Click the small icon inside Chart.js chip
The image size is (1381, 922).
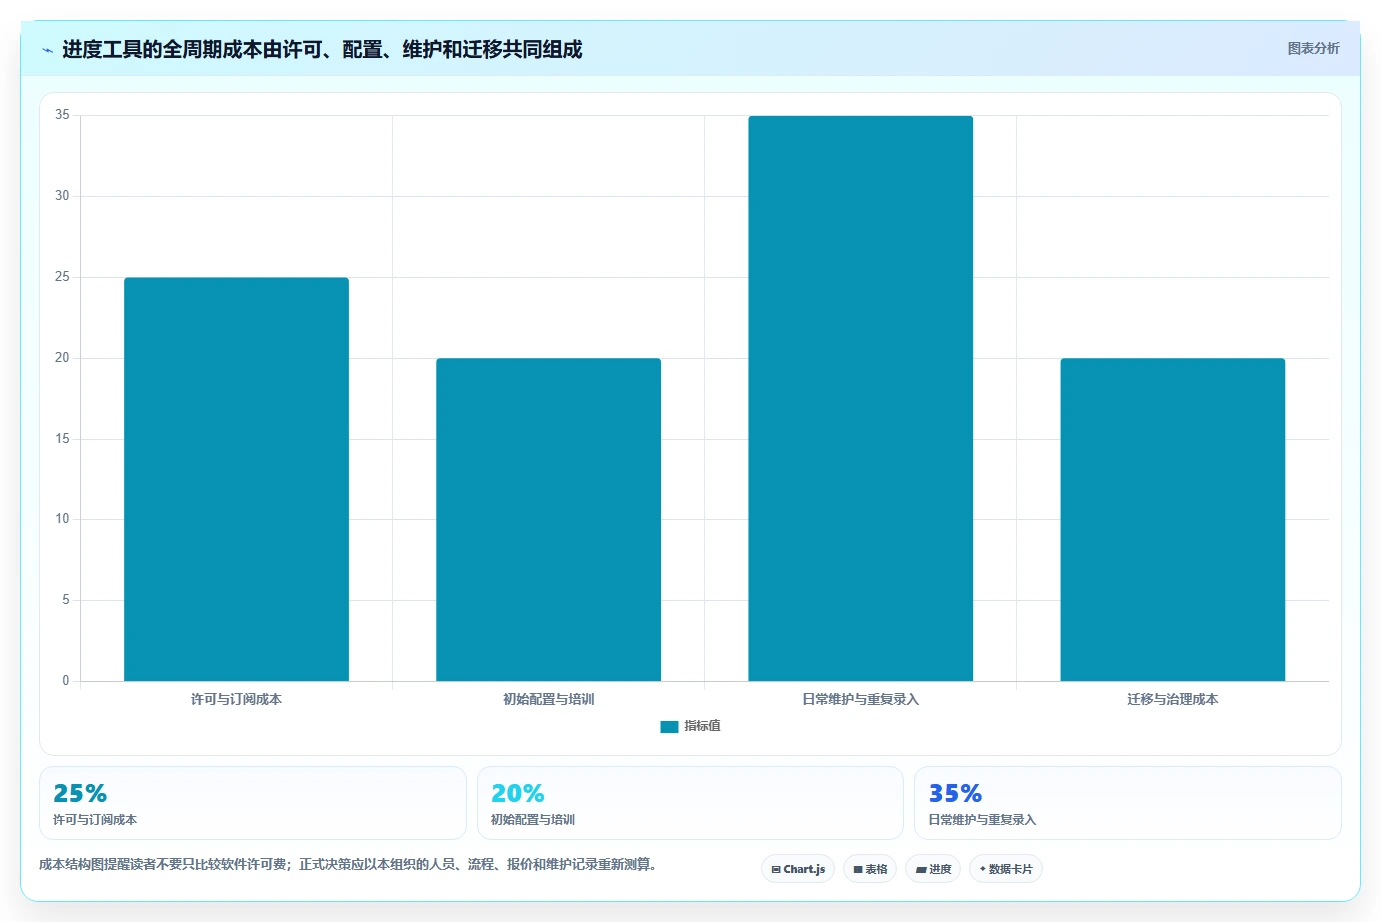pyautogui.click(x=776, y=870)
